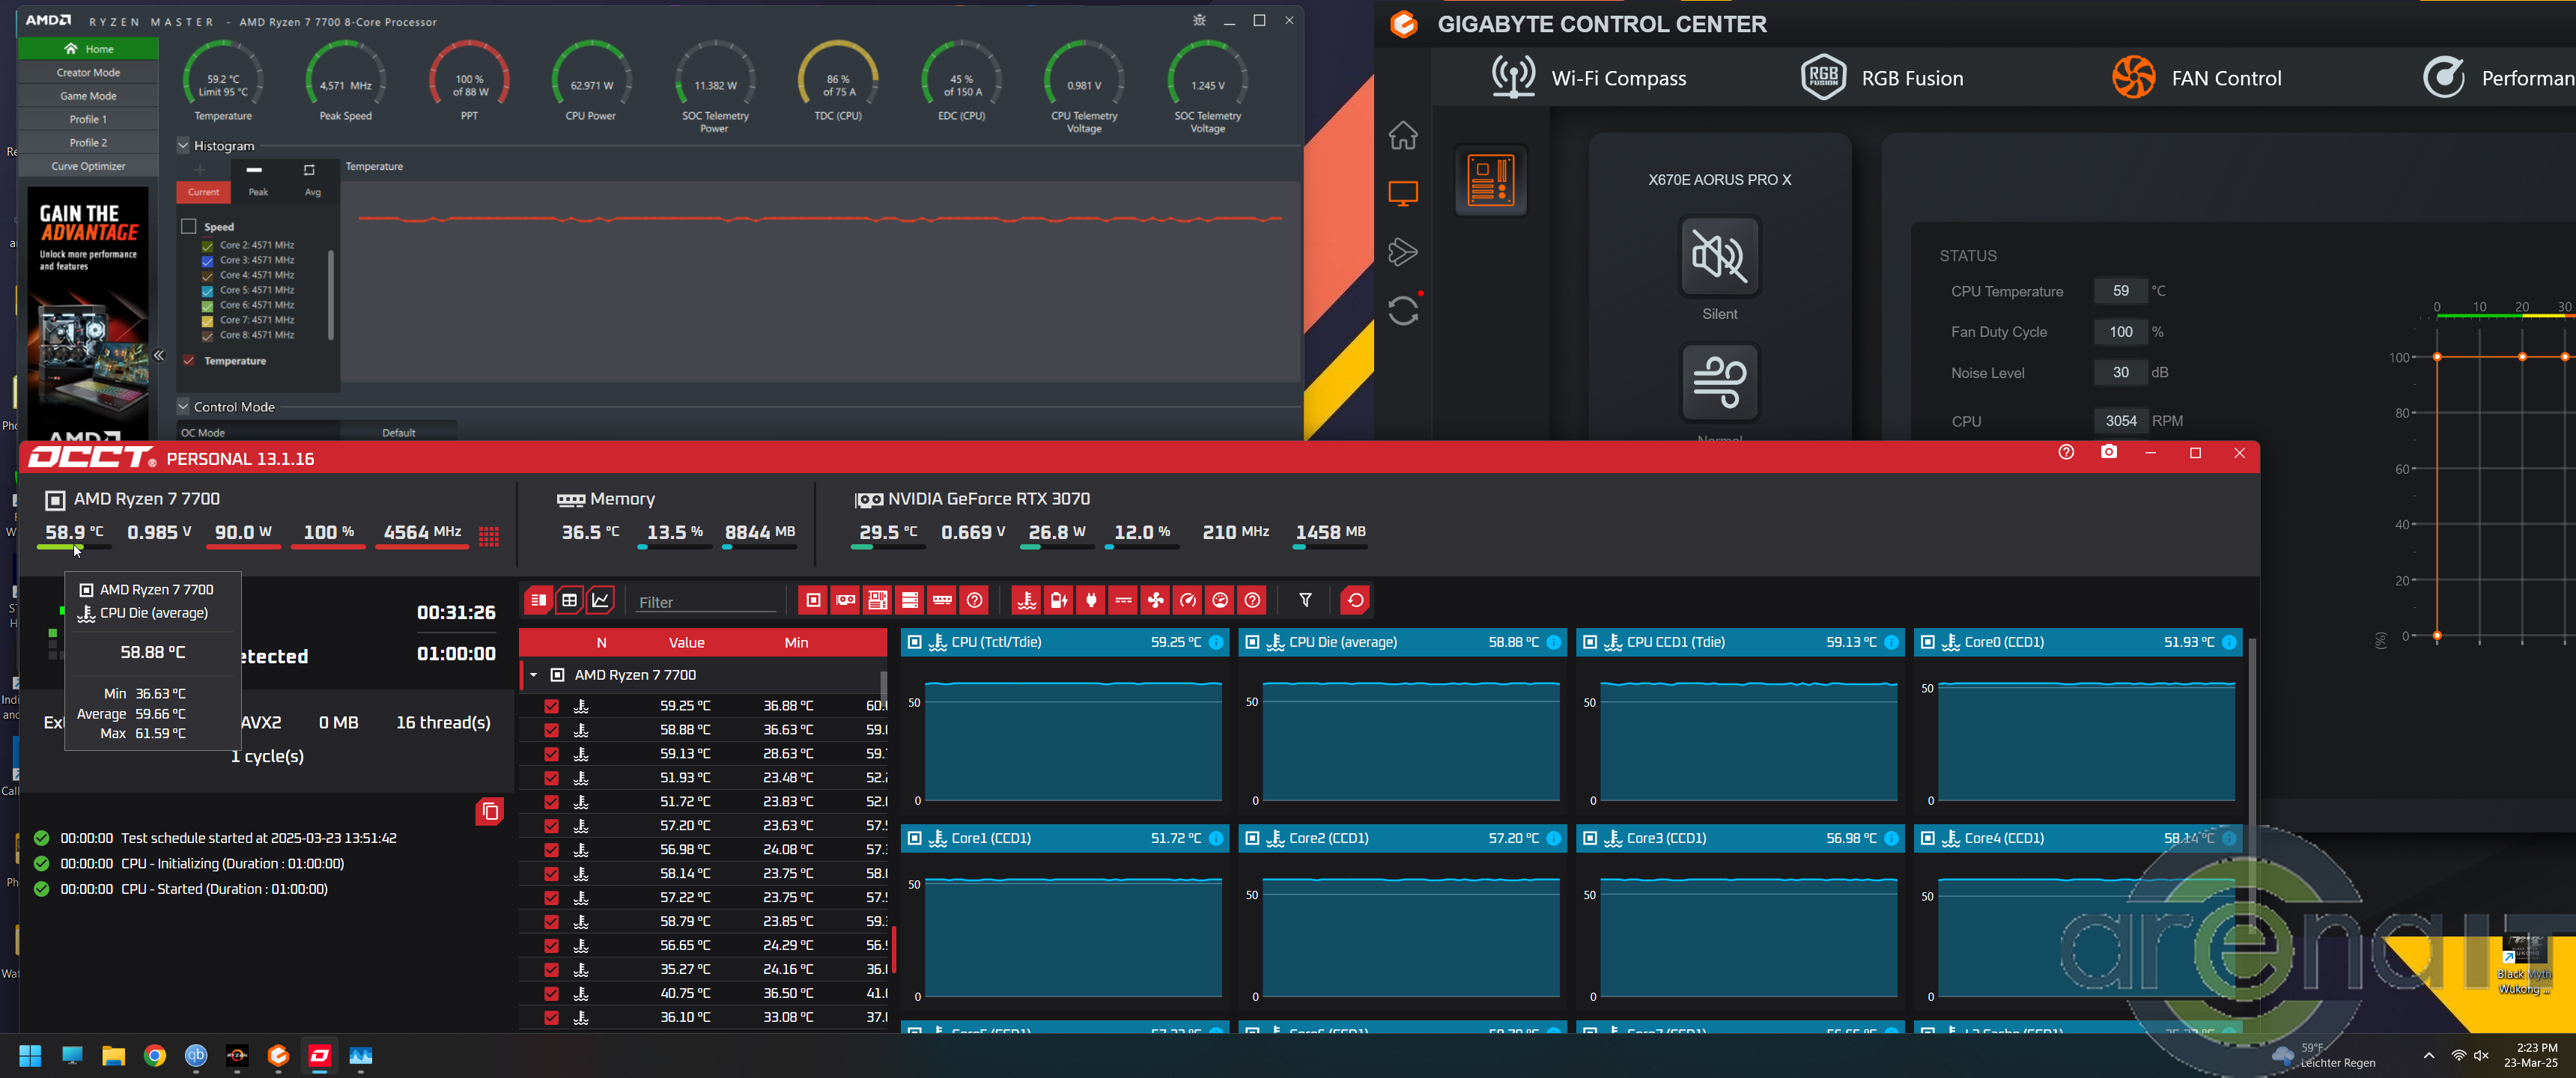Toggle the storage drive filter in OCCT
This screenshot has width=2576, height=1078.
pyautogui.click(x=909, y=600)
